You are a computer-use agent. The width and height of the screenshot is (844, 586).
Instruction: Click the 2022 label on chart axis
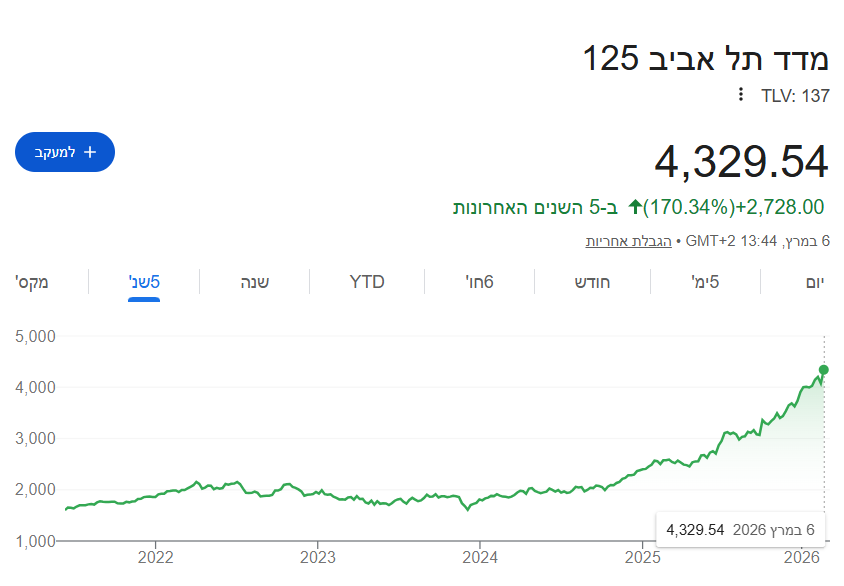coord(156,556)
